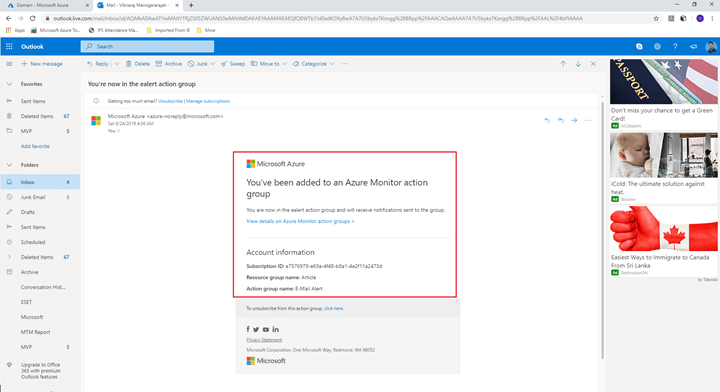
Task: Go back in the browser
Action: [8, 18]
